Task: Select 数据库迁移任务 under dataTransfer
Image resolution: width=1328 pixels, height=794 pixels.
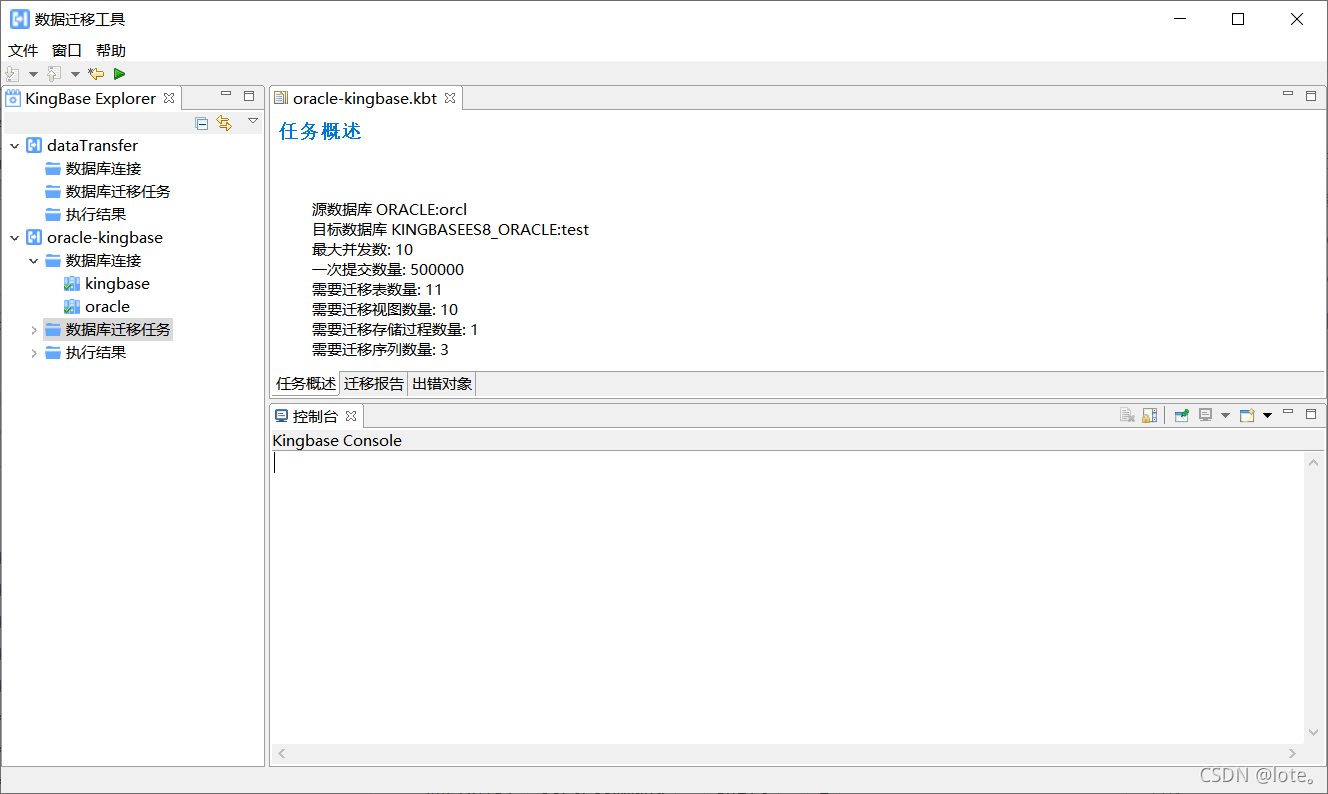Action: (108, 192)
